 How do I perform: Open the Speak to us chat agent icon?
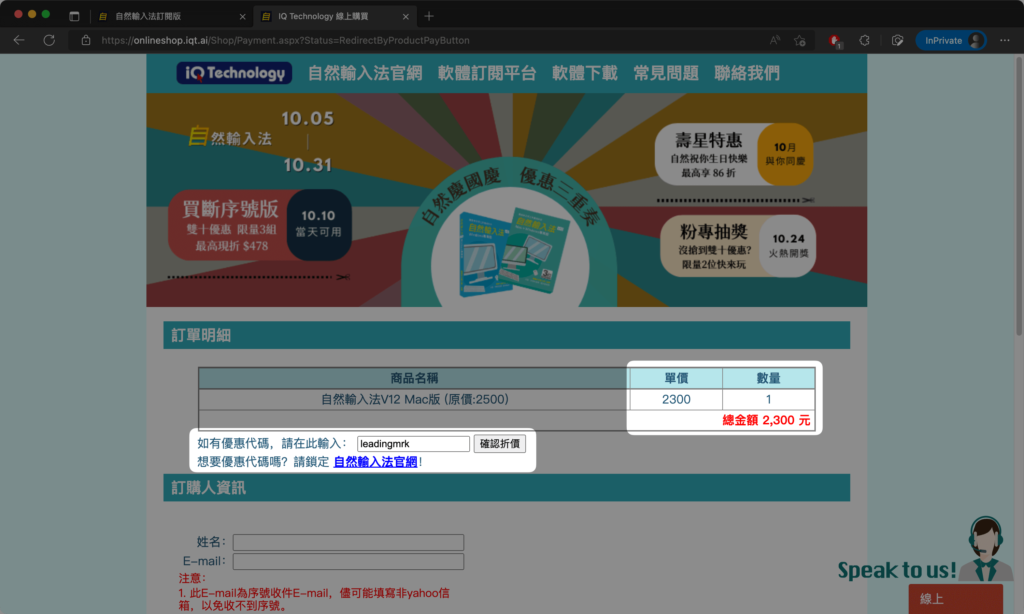(x=987, y=550)
